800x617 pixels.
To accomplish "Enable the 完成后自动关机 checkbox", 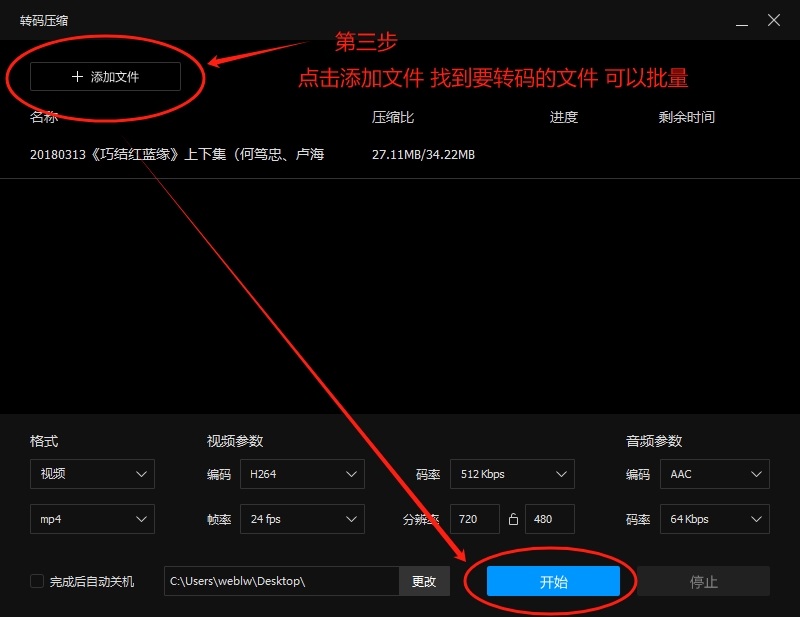I will 37,581.
